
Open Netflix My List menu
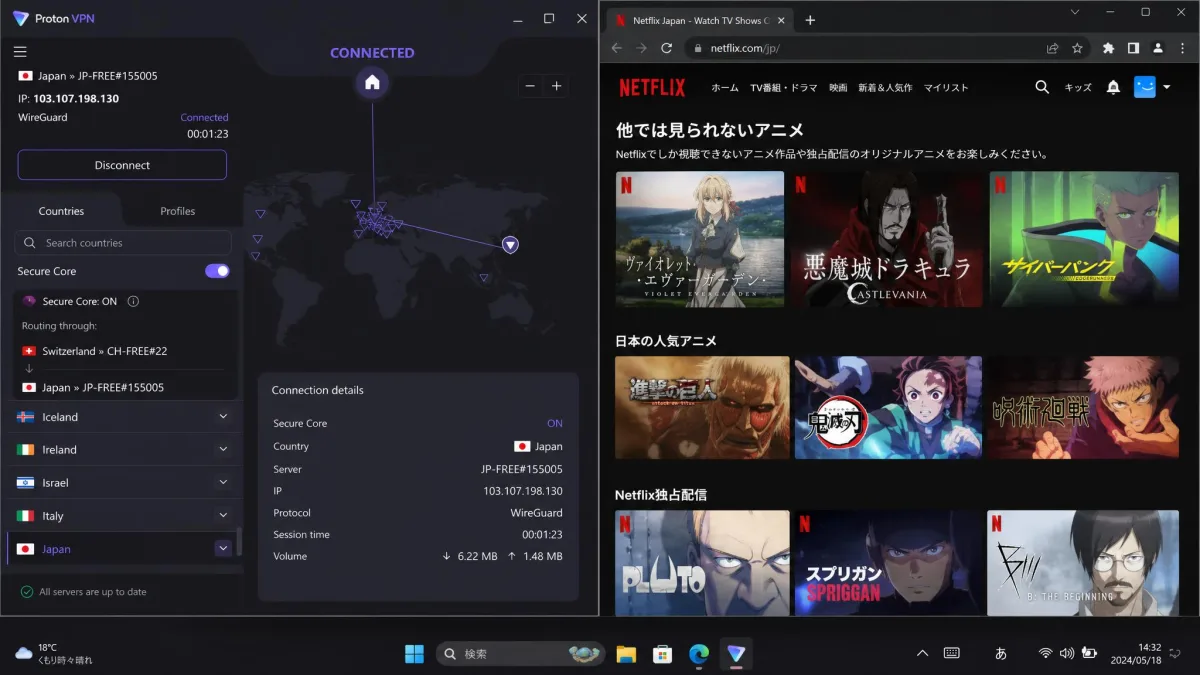[x=946, y=88]
